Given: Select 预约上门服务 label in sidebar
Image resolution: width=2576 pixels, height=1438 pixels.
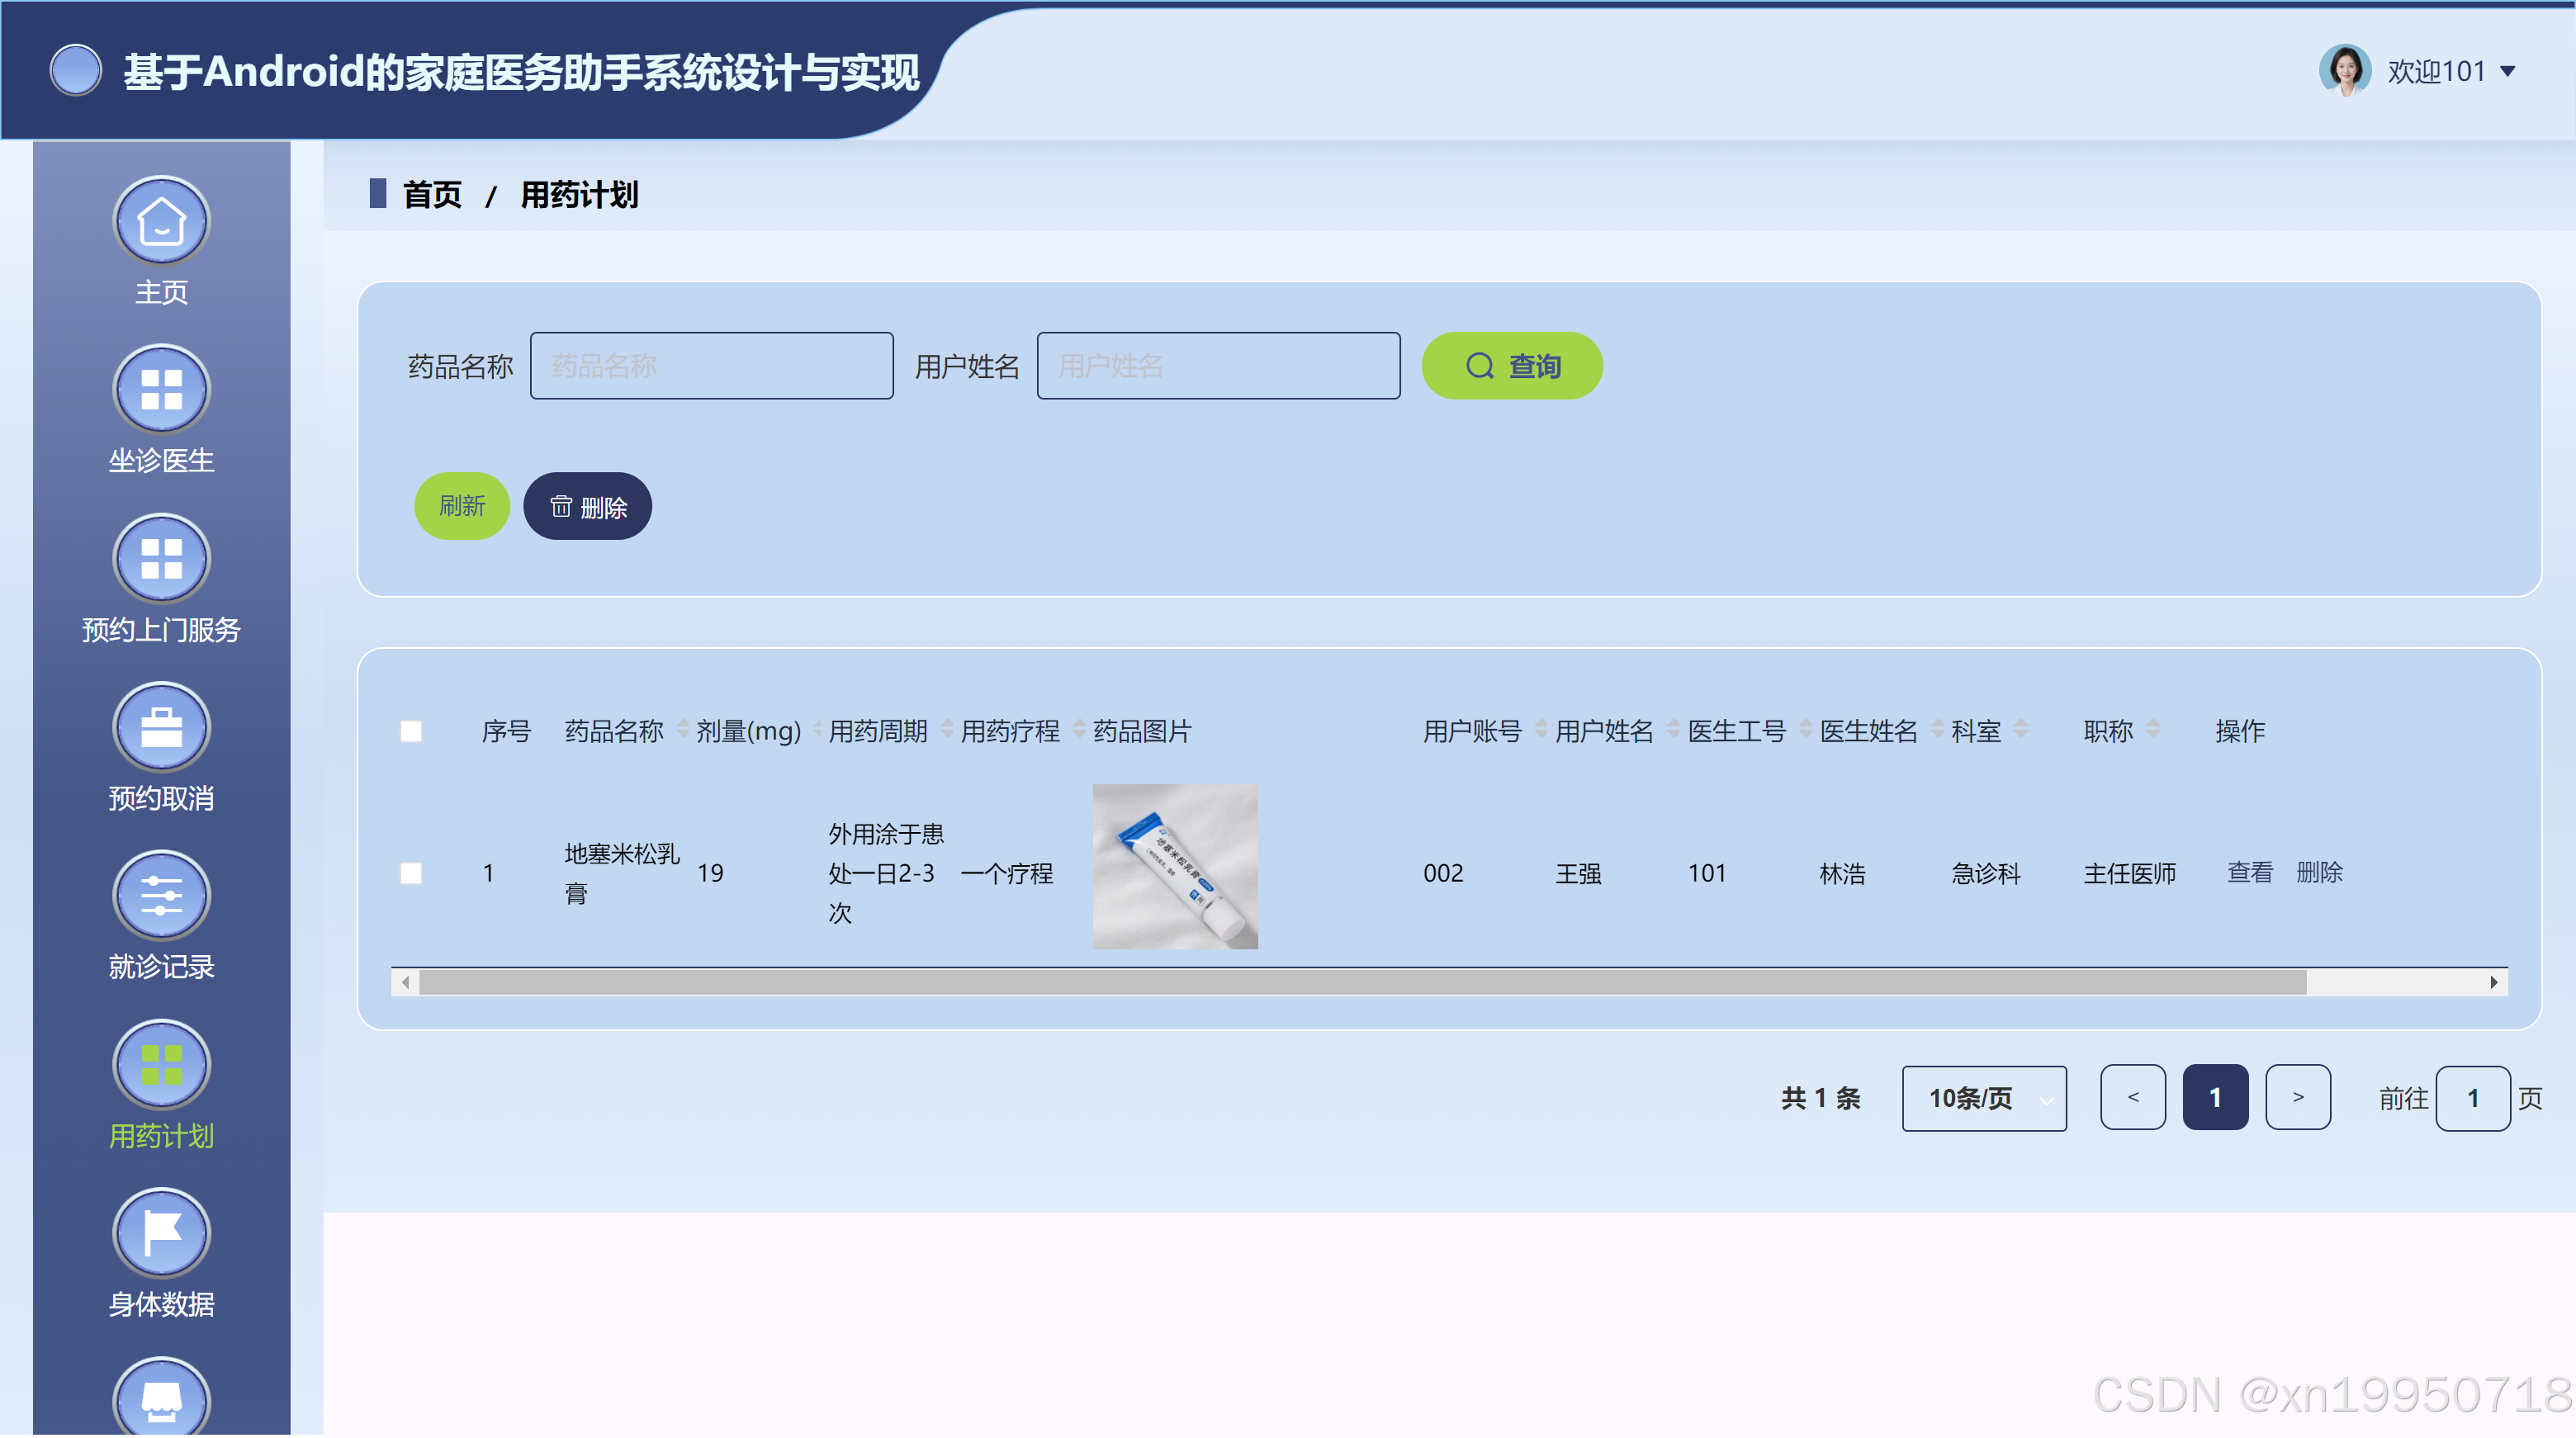Looking at the screenshot, I should pos(161,630).
